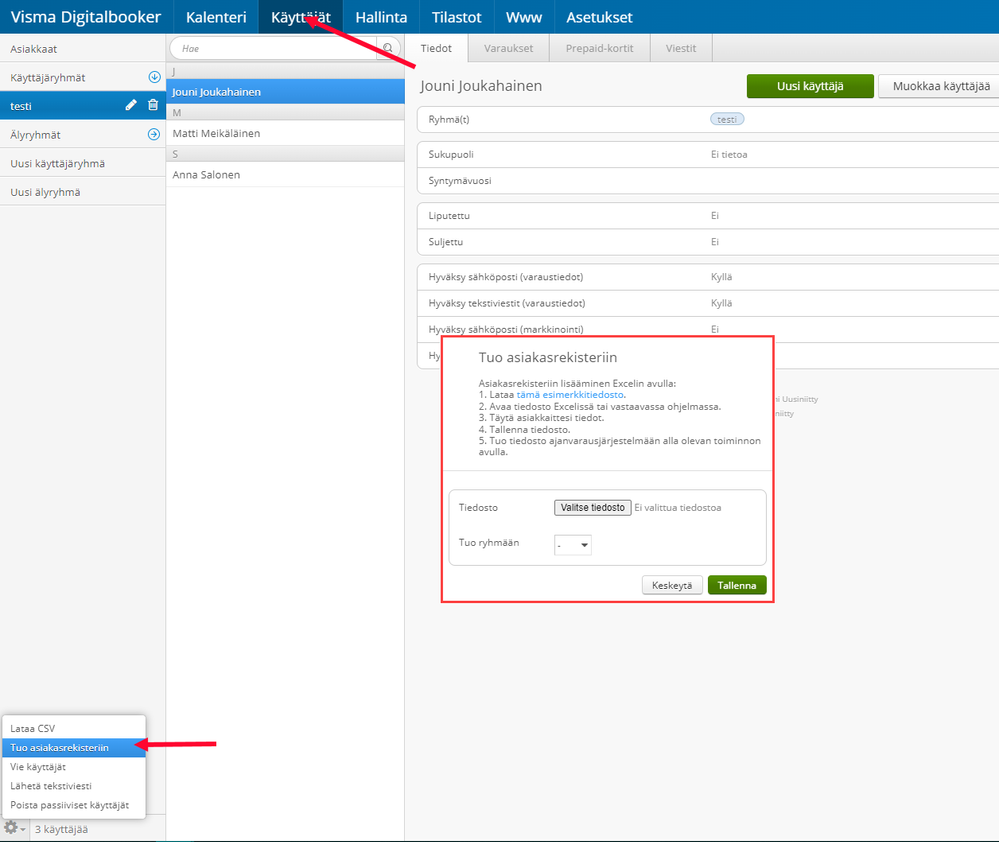The image size is (999, 842).
Task: Click the Visma Digitalbooker logo title
Action: coord(85,17)
